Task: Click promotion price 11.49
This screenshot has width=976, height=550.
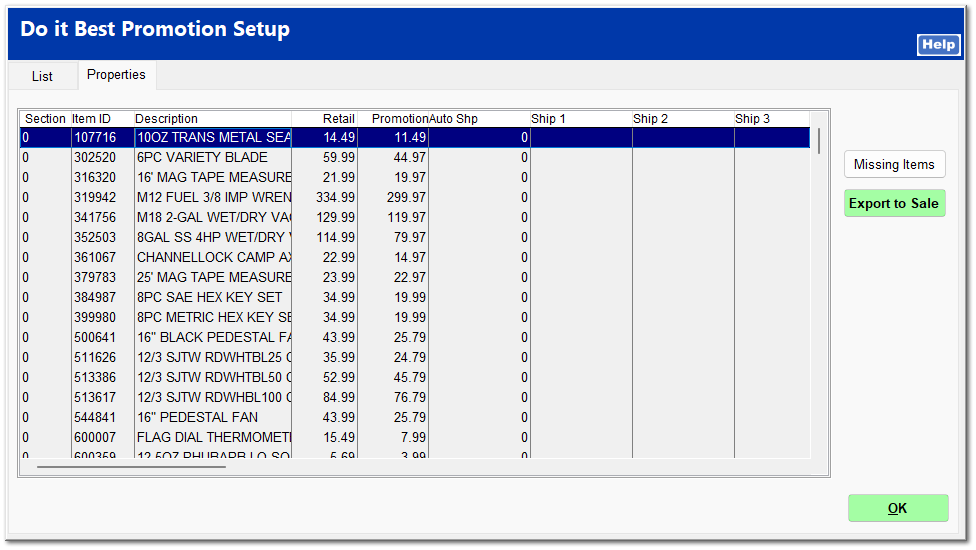Action: 410,138
